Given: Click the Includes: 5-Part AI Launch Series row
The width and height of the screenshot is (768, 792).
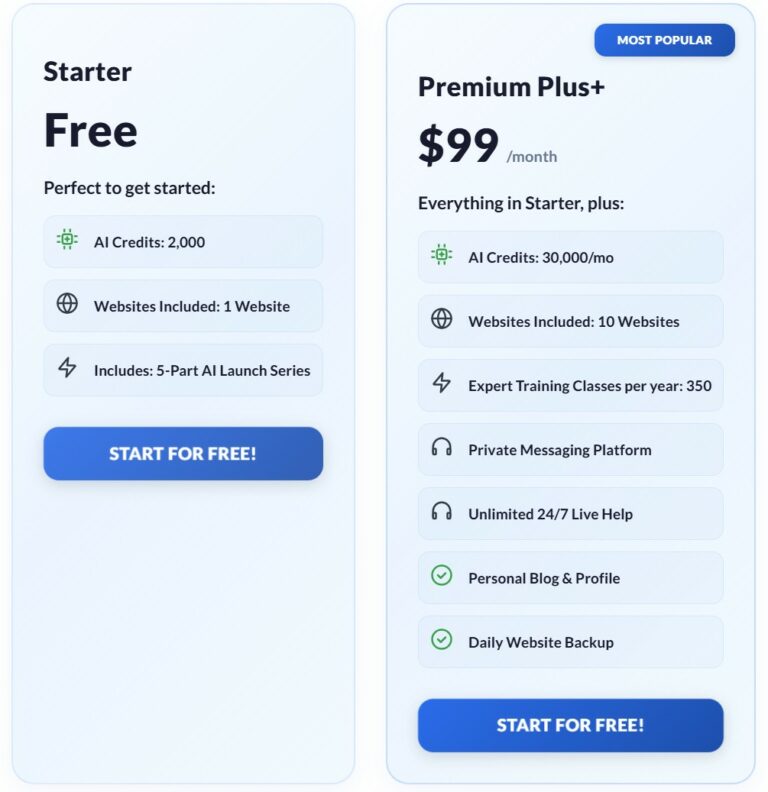Looking at the screenshot, I should click(183, 370).
